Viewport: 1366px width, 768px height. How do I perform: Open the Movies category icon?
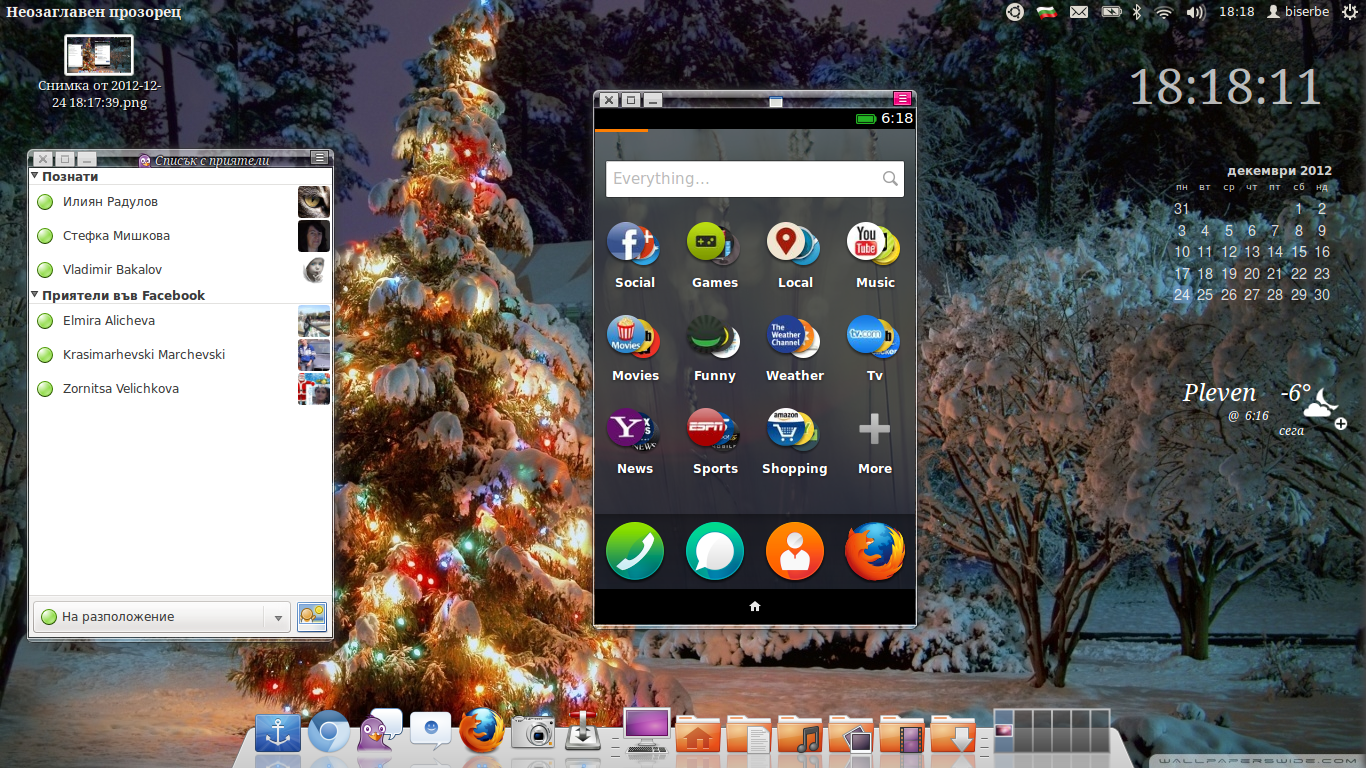634,337
